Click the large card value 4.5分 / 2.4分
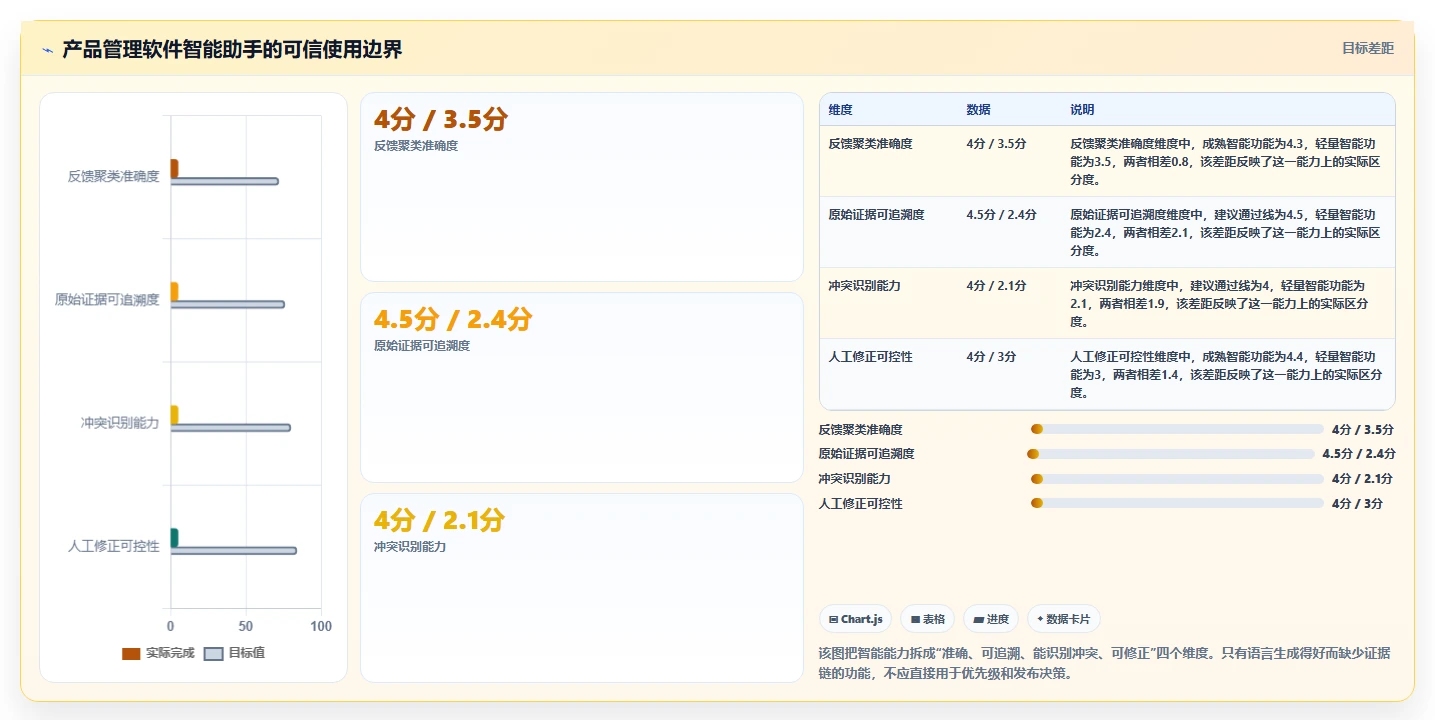Screen dimensions: 1435x720 (x=453, y=320)
